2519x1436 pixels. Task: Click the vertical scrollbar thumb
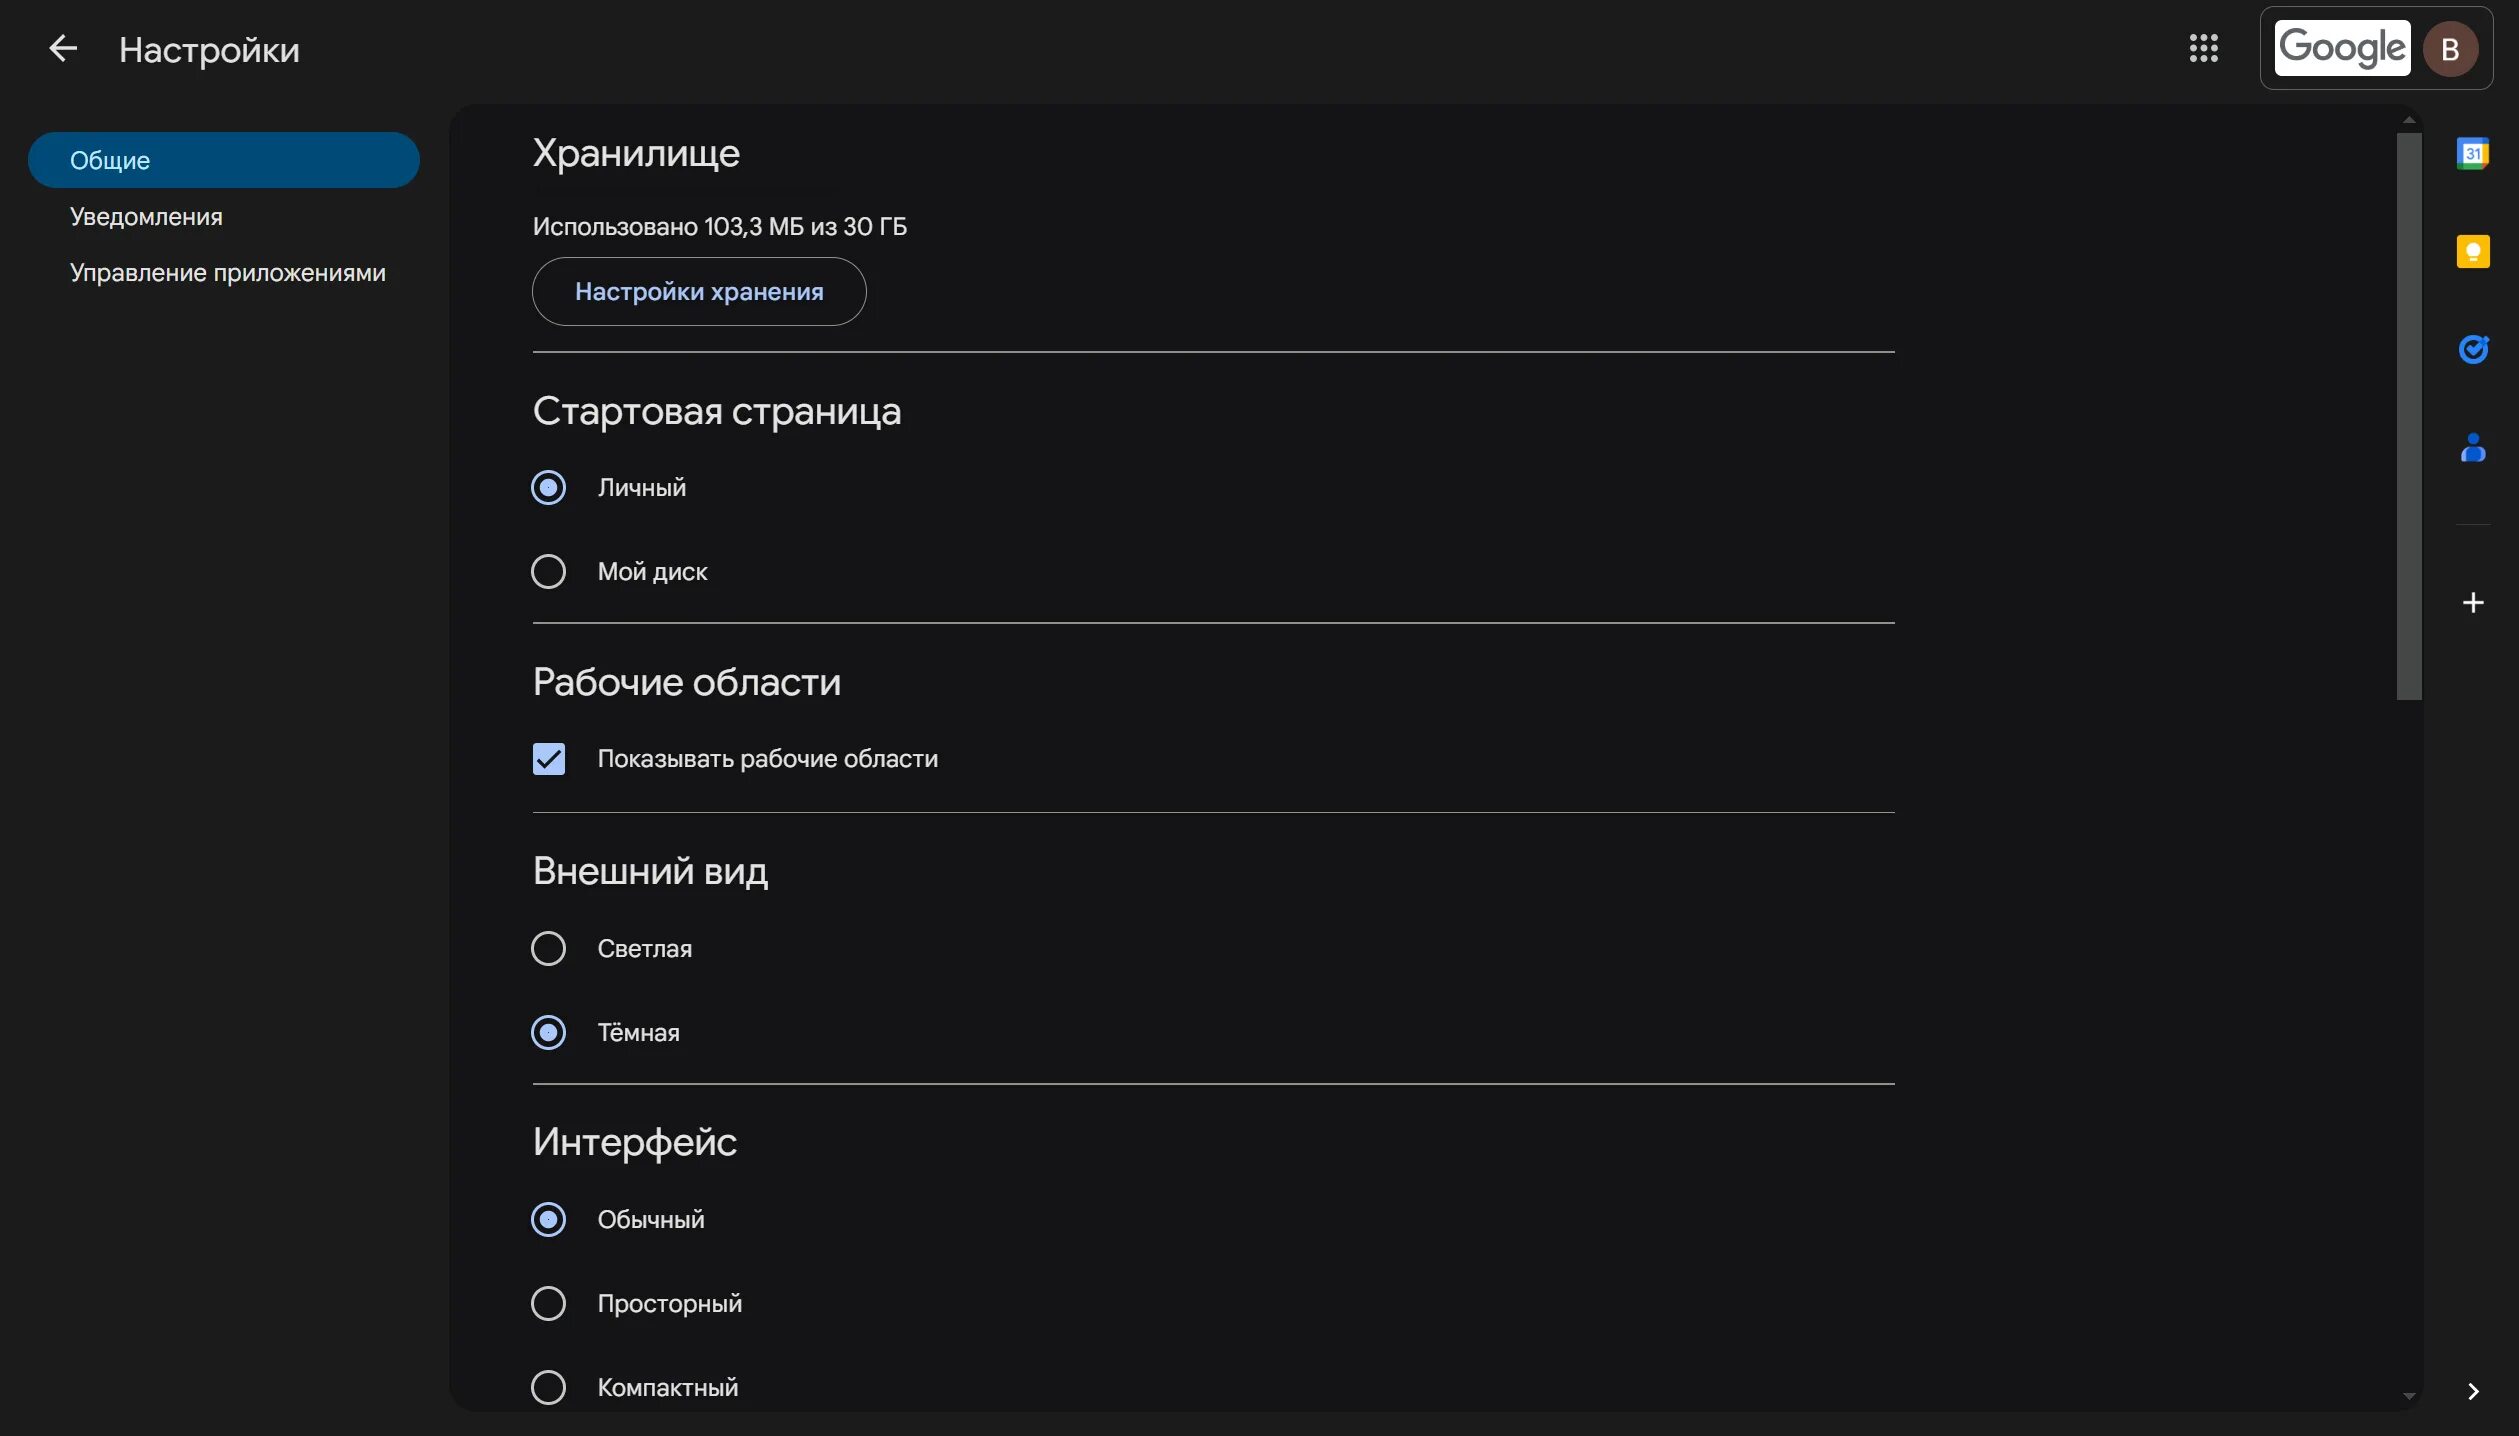[2409, 415]
